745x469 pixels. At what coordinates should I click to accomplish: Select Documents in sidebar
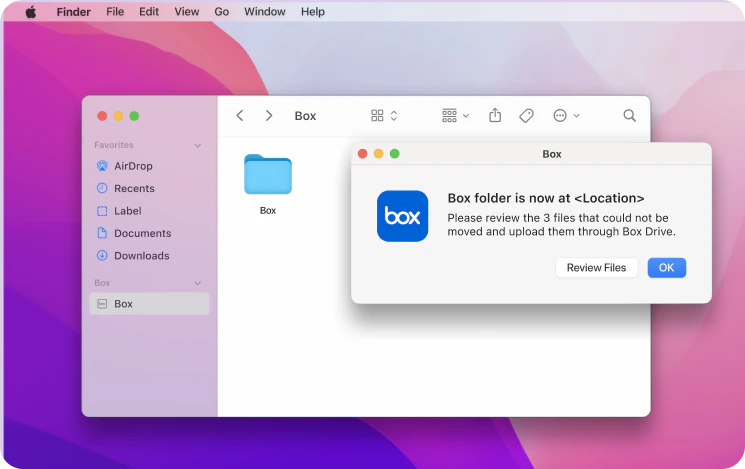(149, 233)
